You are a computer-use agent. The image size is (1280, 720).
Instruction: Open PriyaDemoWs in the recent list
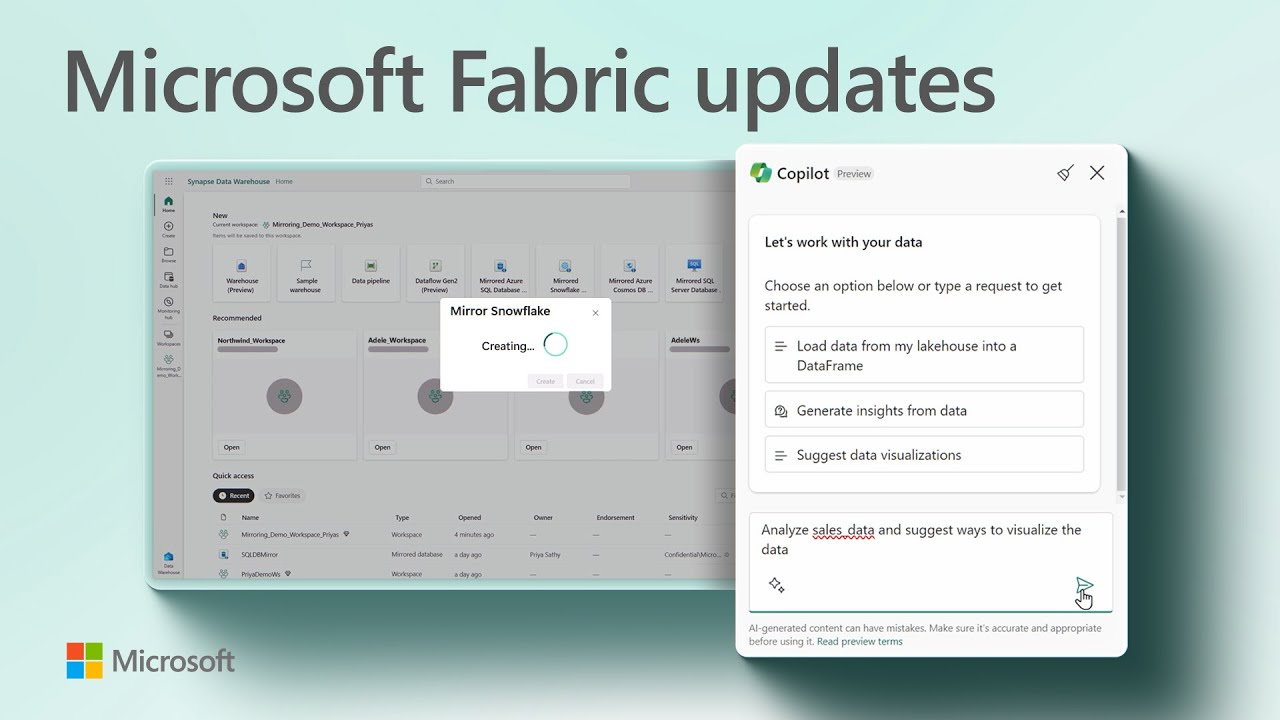(262, 574)
